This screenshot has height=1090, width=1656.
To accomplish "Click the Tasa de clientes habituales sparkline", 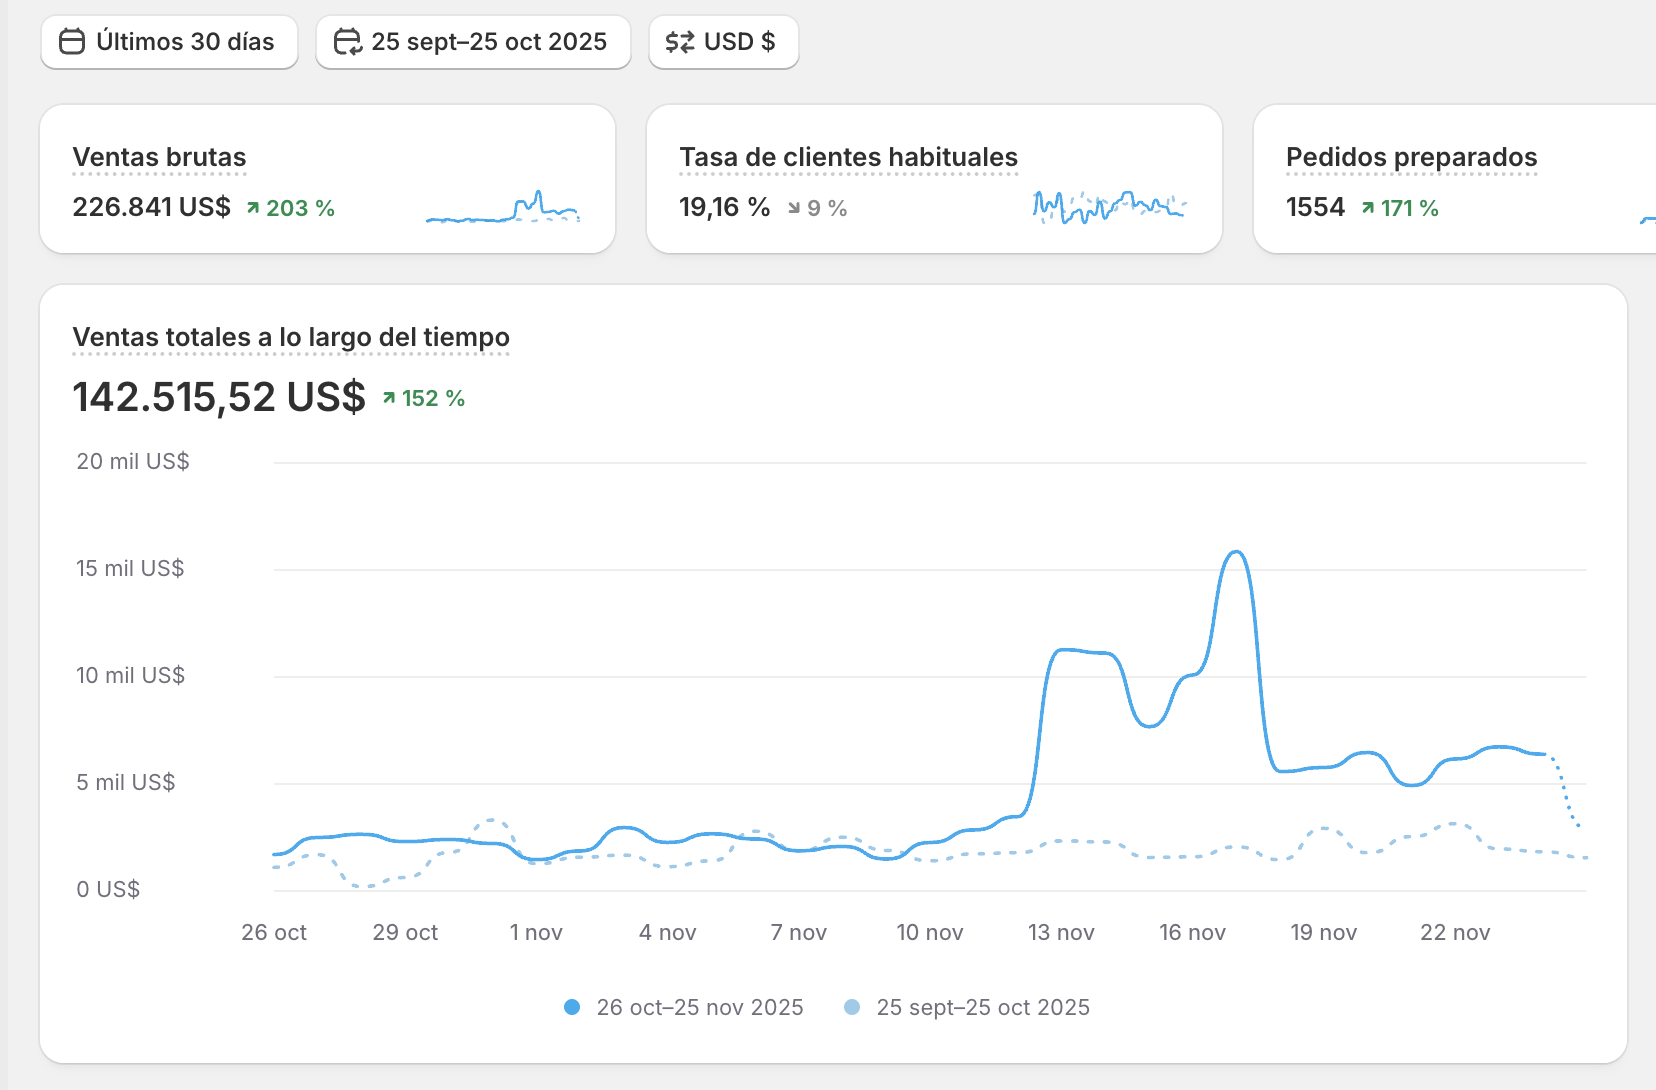I will tap(1109, 207).
